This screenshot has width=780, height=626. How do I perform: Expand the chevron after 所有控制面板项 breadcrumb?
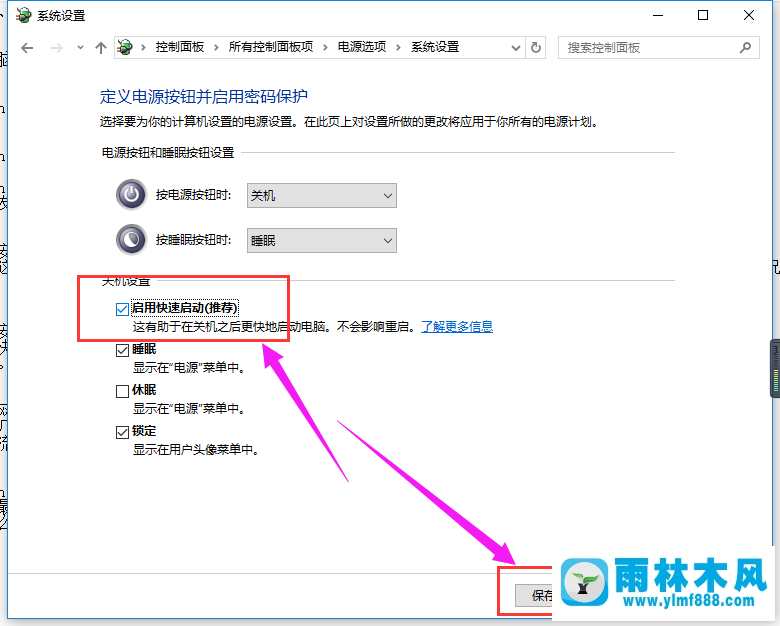click(x=325, y=47)
